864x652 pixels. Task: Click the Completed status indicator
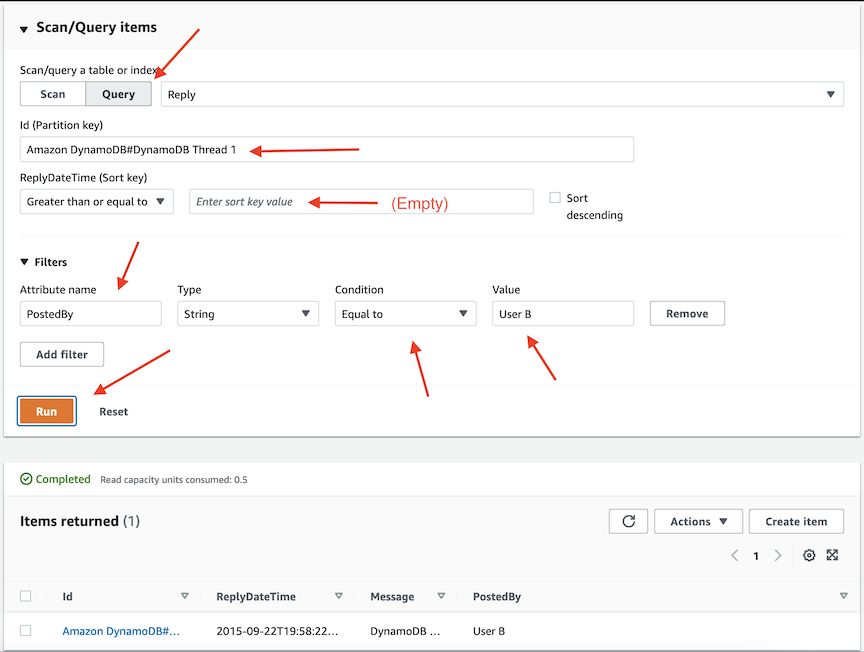(55, 479)
